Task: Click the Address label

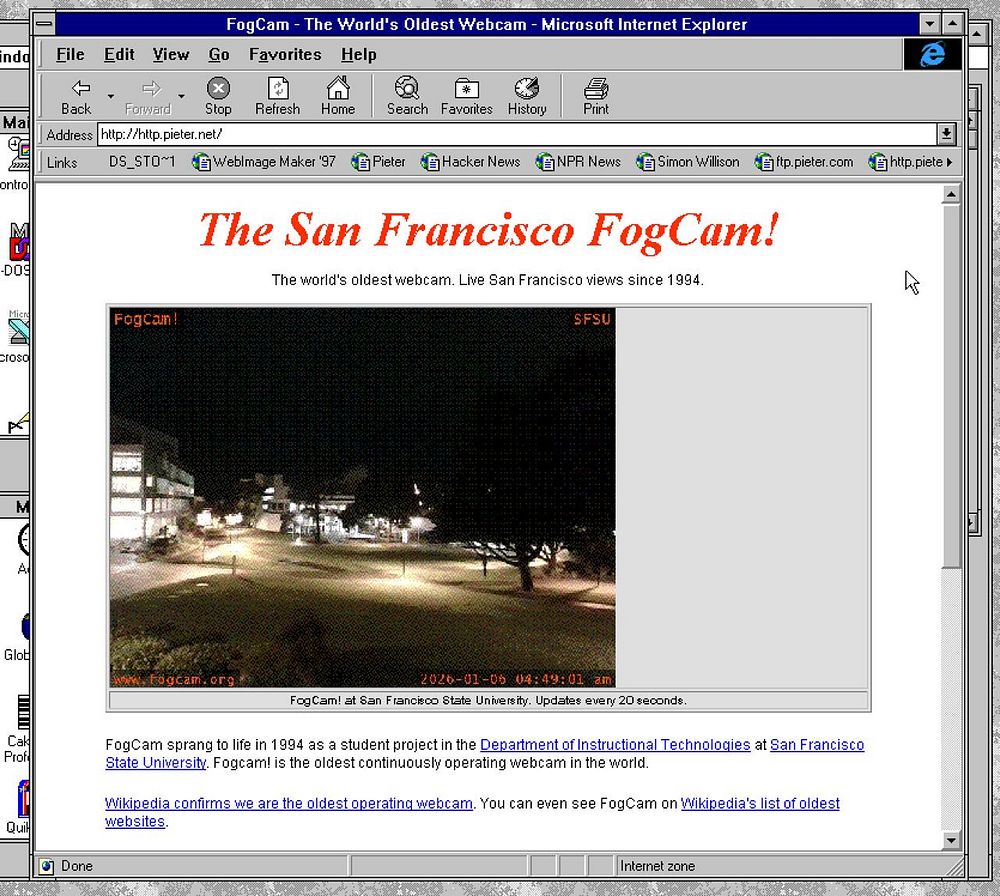Action: click(69, 135)
